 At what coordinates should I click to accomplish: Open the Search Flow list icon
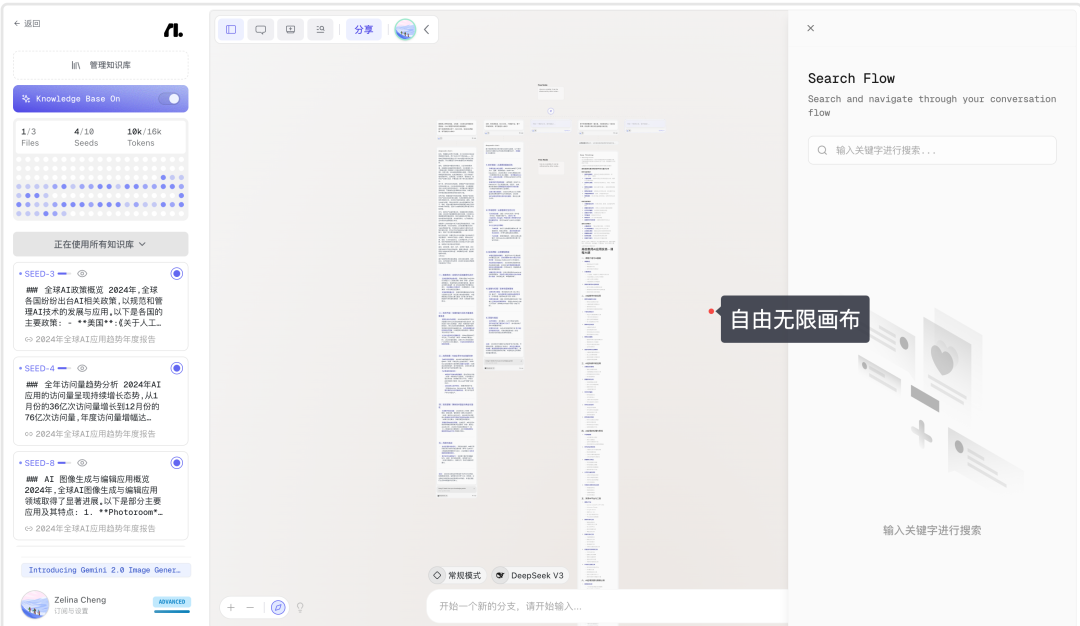[x=320, y=29]
